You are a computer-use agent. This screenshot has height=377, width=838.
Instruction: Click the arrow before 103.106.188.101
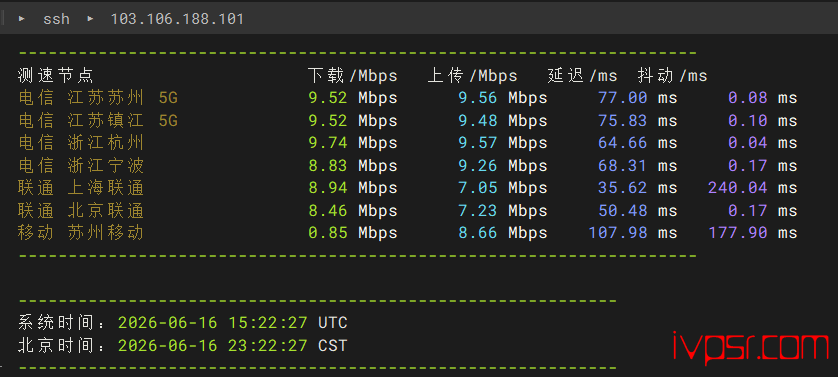(x=90, y=19)
